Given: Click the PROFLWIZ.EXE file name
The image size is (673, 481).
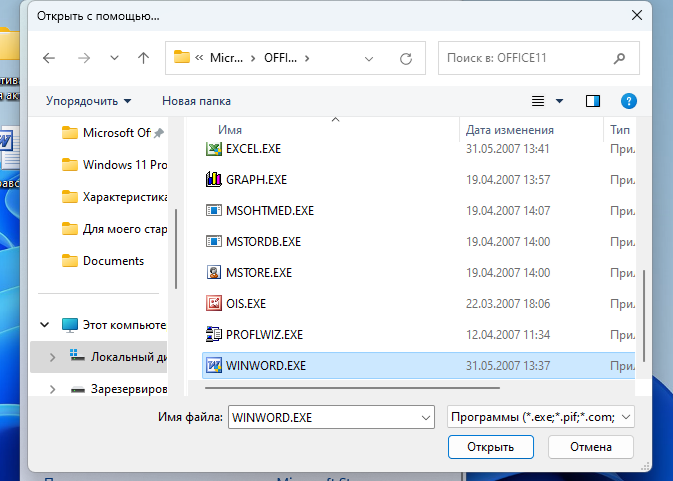Looking at the screenshot, I should click(264, 335).
